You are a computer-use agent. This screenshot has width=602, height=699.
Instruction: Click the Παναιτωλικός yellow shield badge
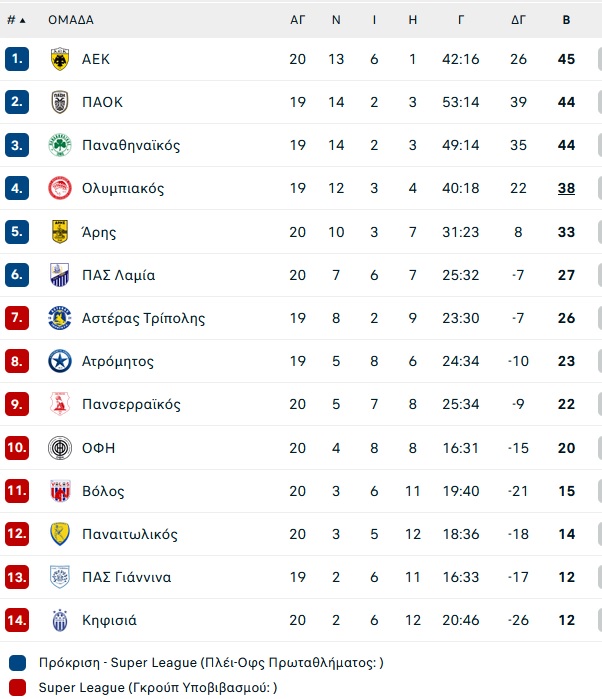(x=60, y=534)
